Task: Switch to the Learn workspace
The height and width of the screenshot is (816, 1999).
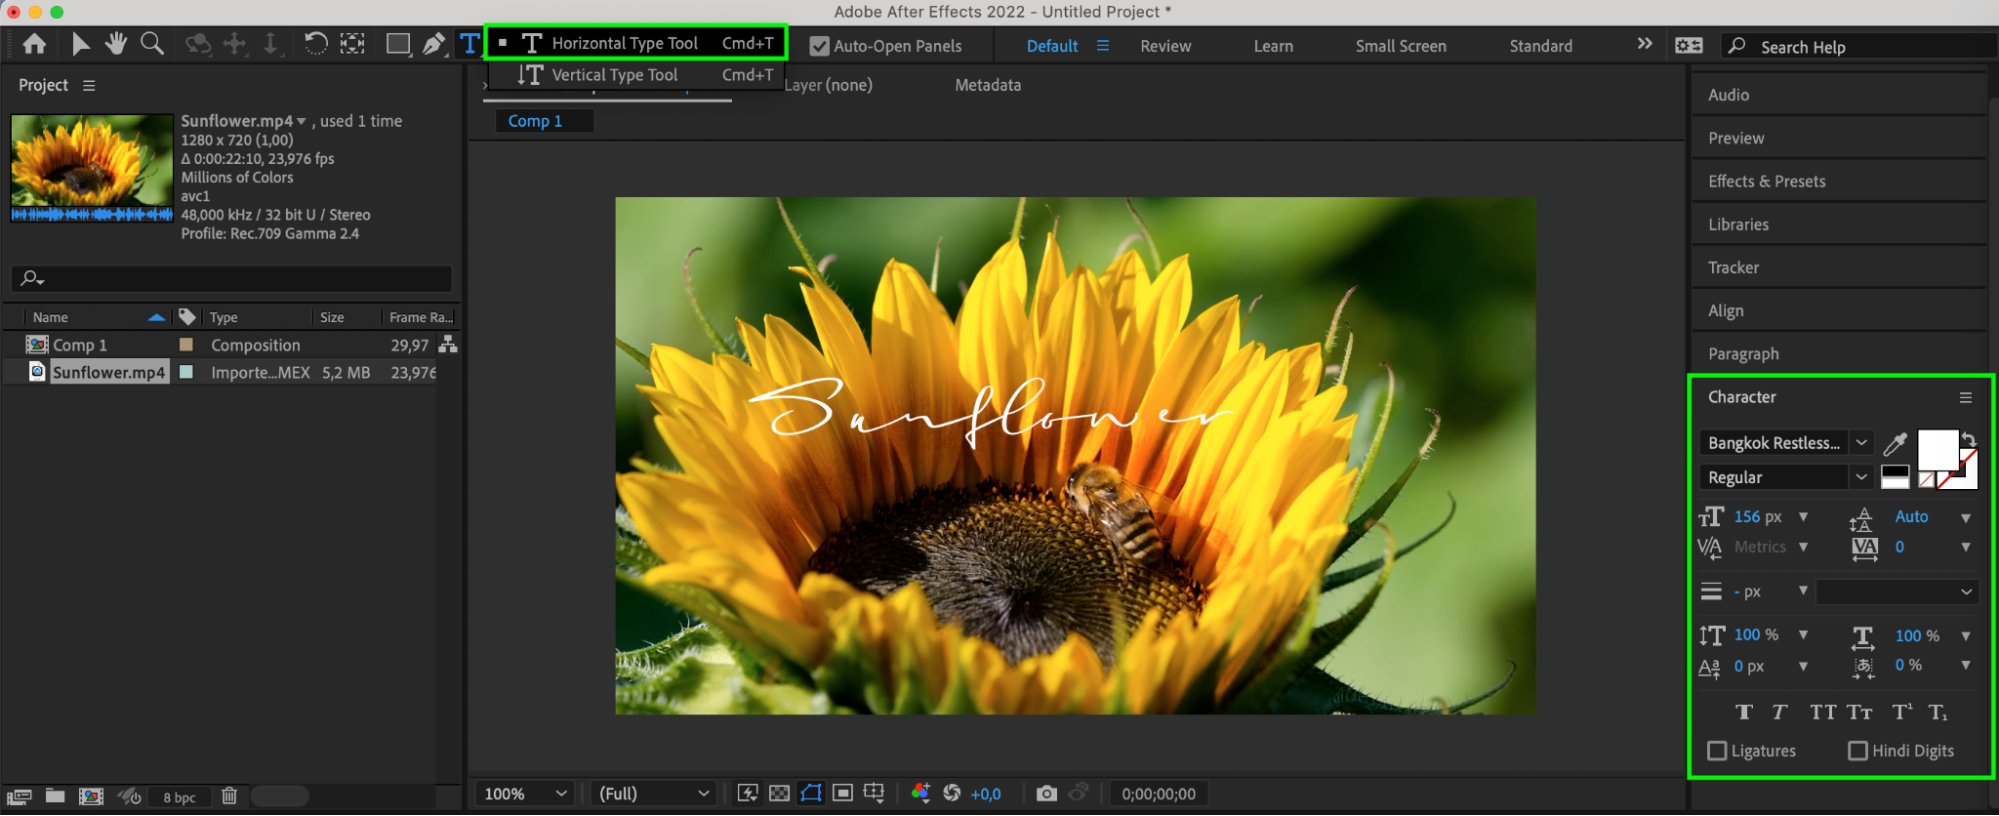Action: (x=1273, y=46)
